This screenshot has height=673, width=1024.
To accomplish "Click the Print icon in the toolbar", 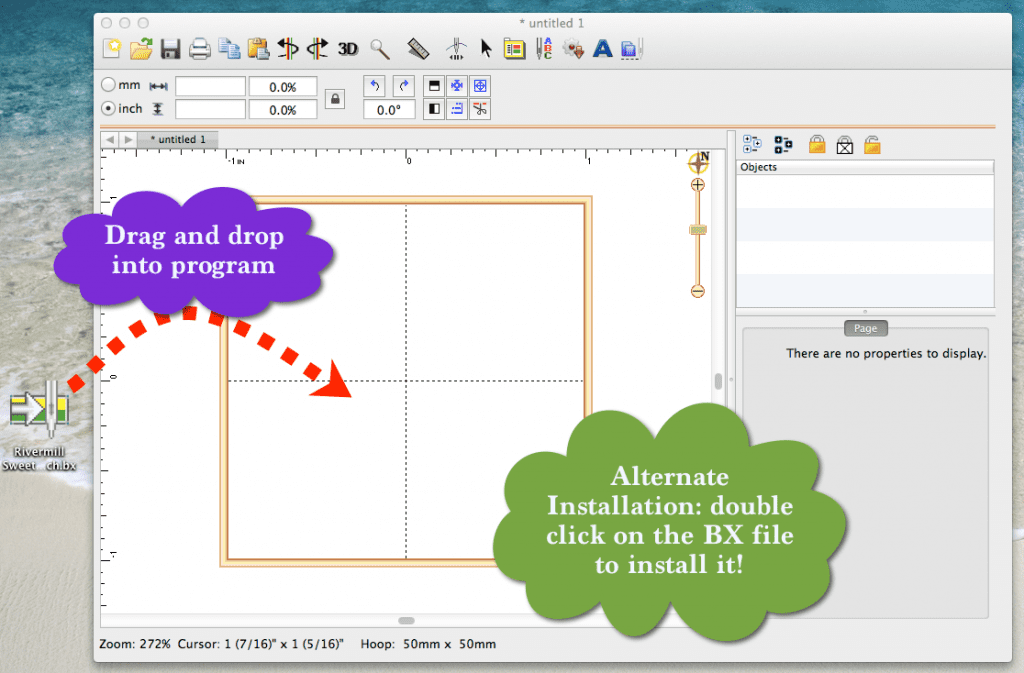I will pos(200,48).
